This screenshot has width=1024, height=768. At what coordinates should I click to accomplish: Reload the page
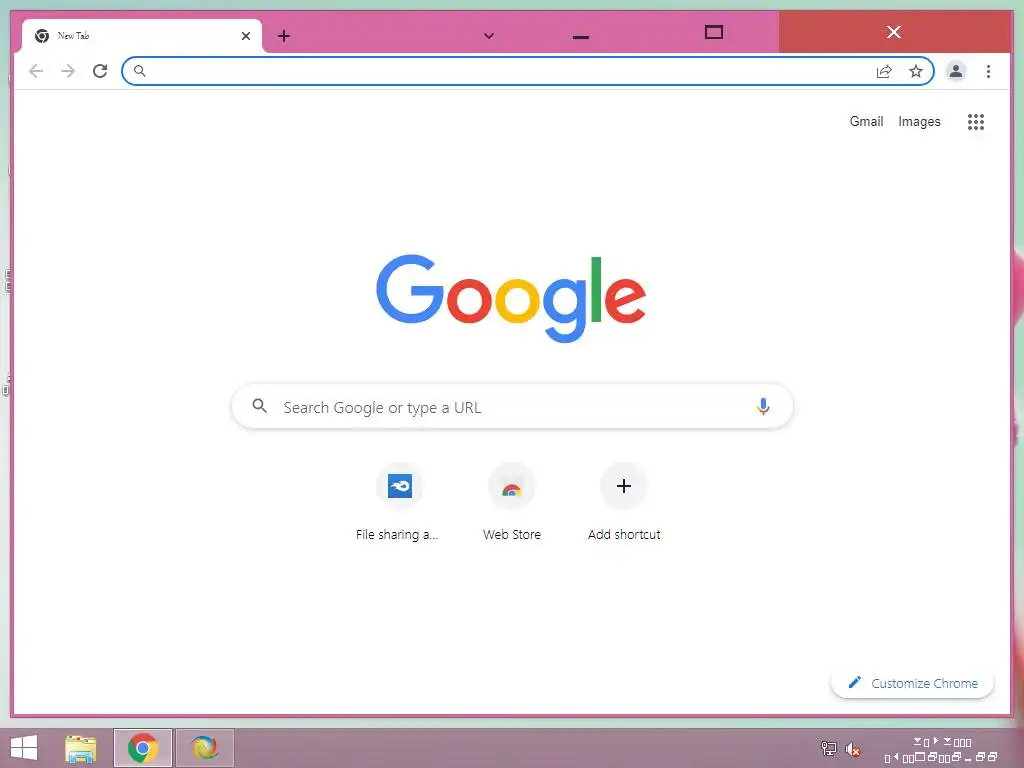pyautogui.click(x=100, y=71)
